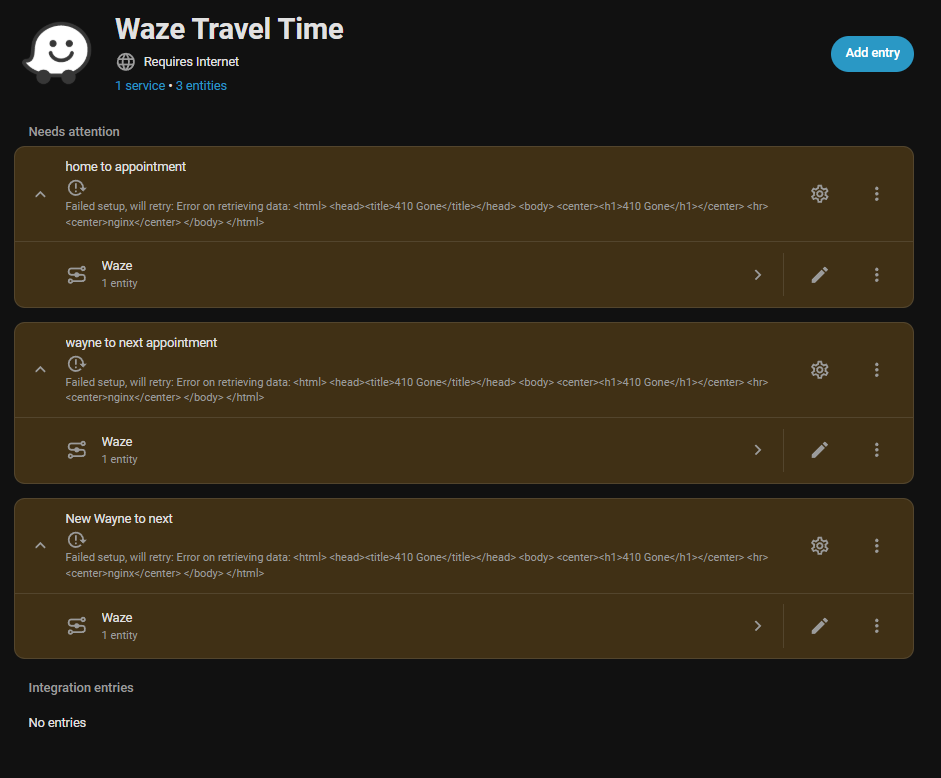Select Waze row under wayne to next appointment

(x=400, y=450)
